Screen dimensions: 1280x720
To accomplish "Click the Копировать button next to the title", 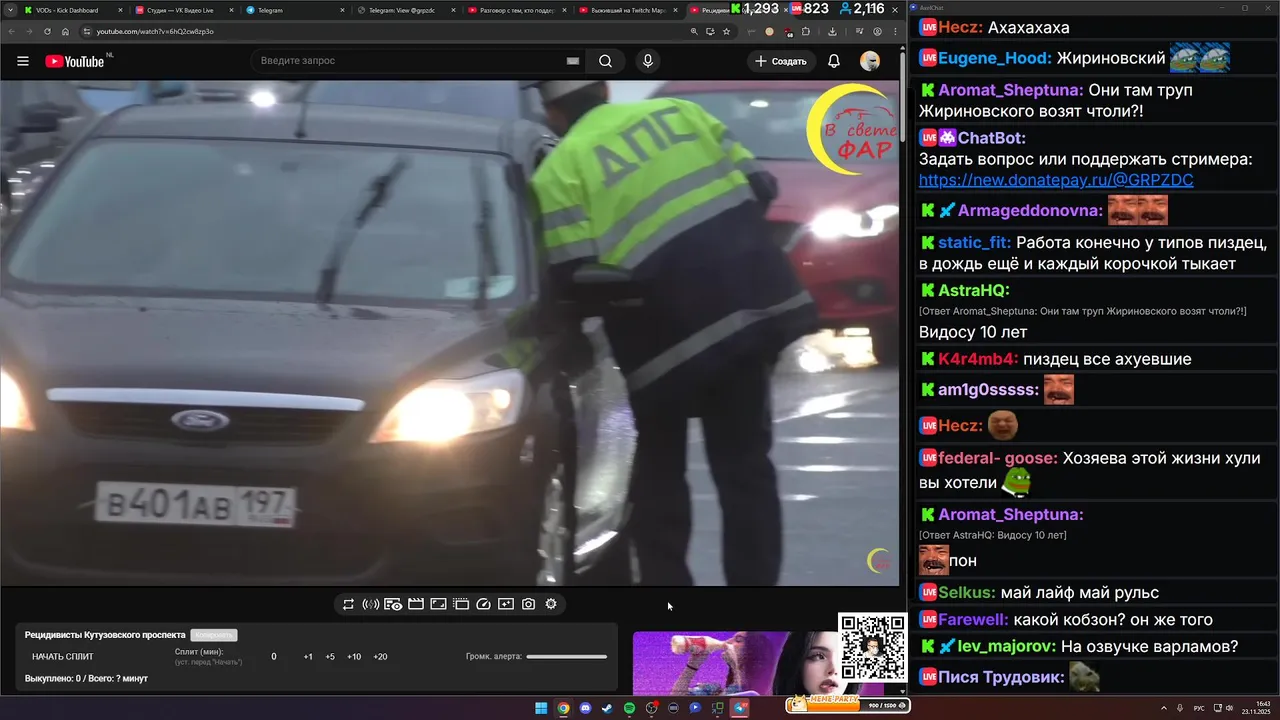I will (x=214, y=635).
